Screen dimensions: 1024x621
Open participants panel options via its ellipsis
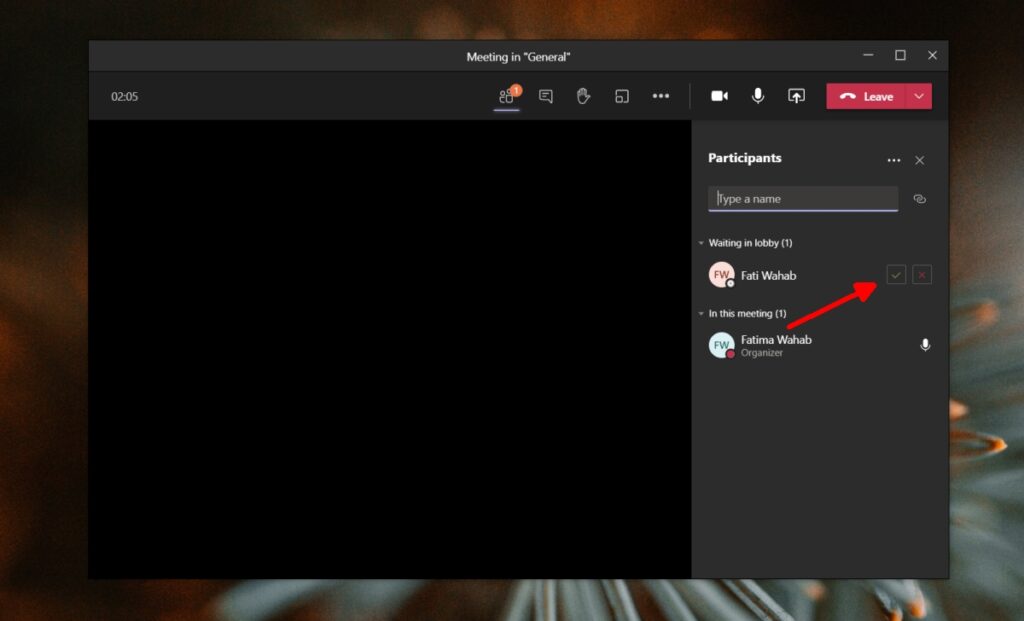[x=894, y=160]
